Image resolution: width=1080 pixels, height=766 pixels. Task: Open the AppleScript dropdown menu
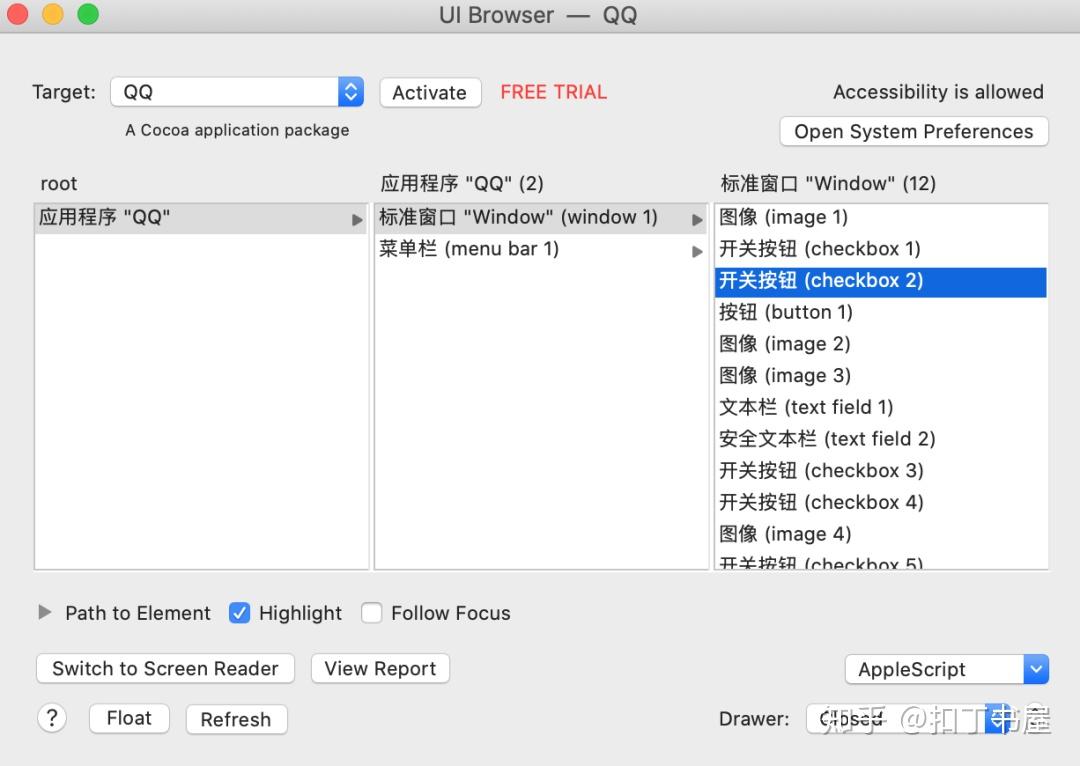tap(1035, 669)
